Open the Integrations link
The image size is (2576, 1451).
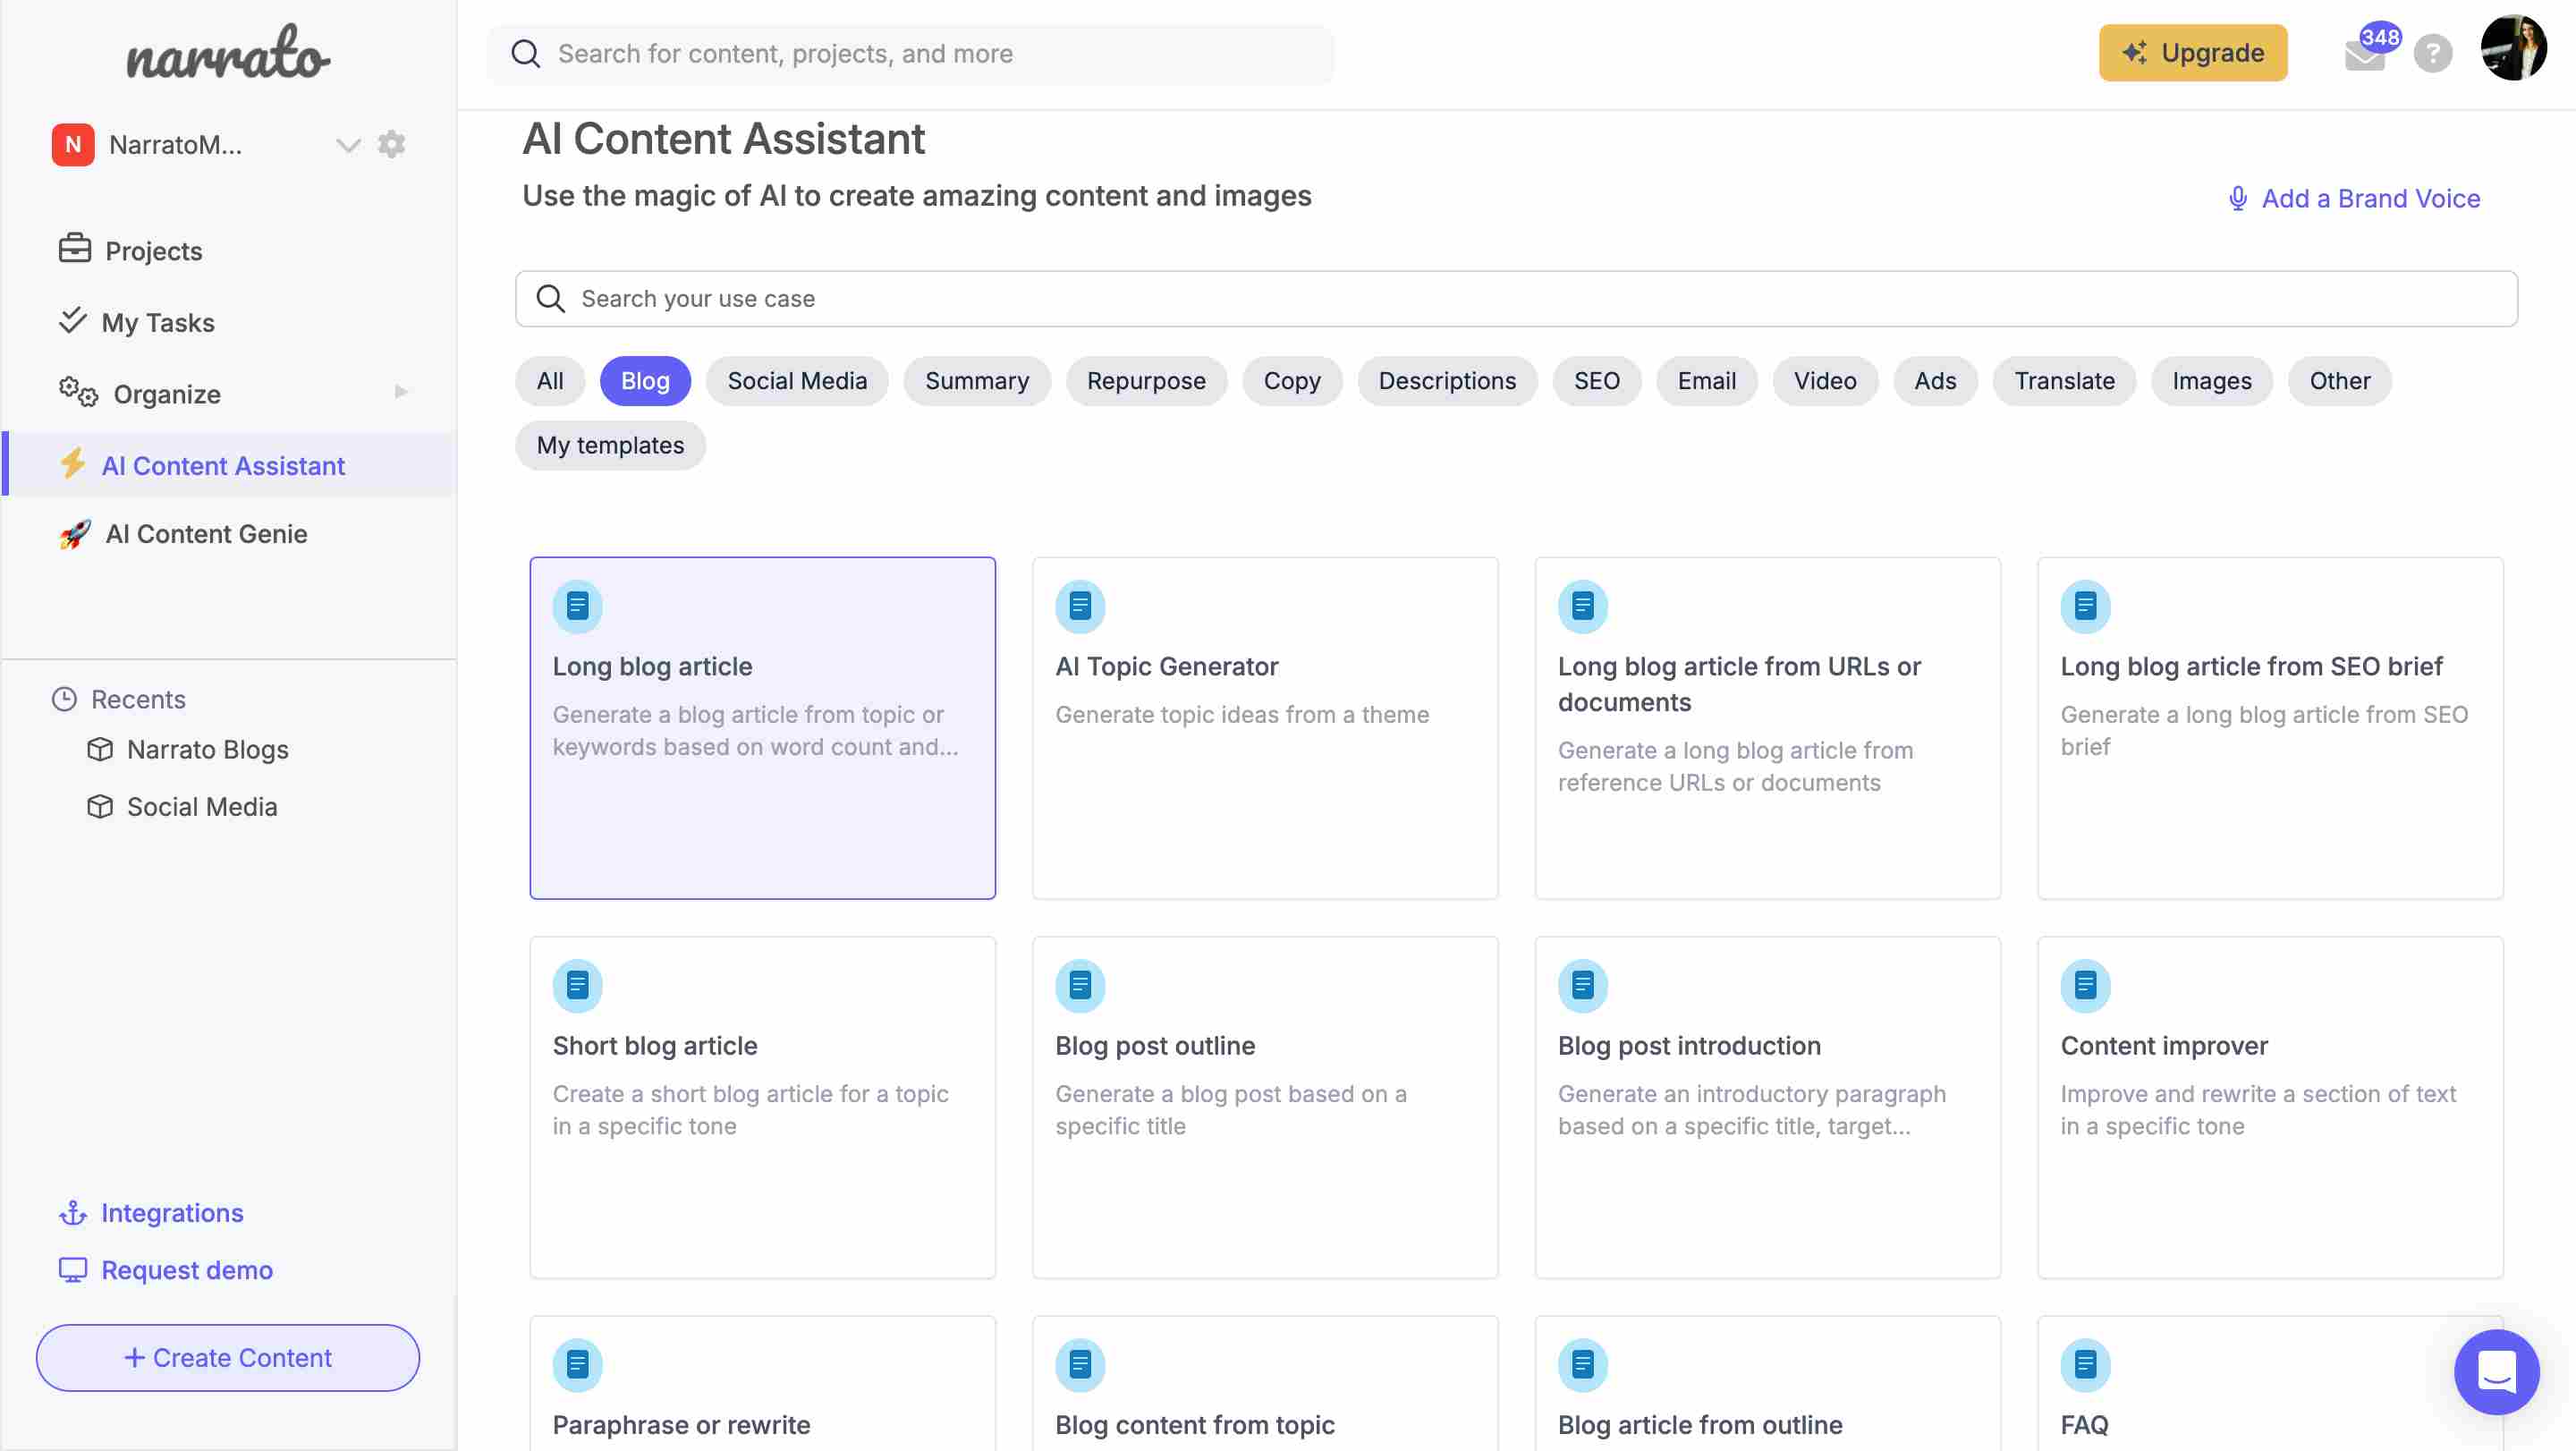point(151,1213)
